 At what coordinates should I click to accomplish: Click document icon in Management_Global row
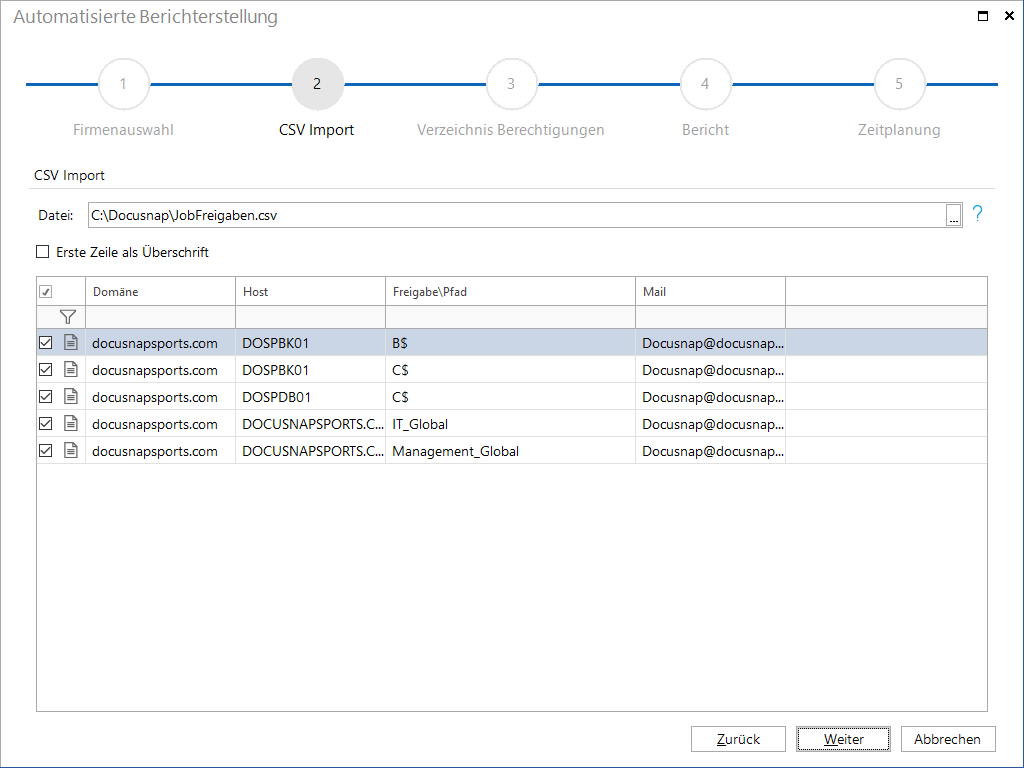[x=71, y=451]
